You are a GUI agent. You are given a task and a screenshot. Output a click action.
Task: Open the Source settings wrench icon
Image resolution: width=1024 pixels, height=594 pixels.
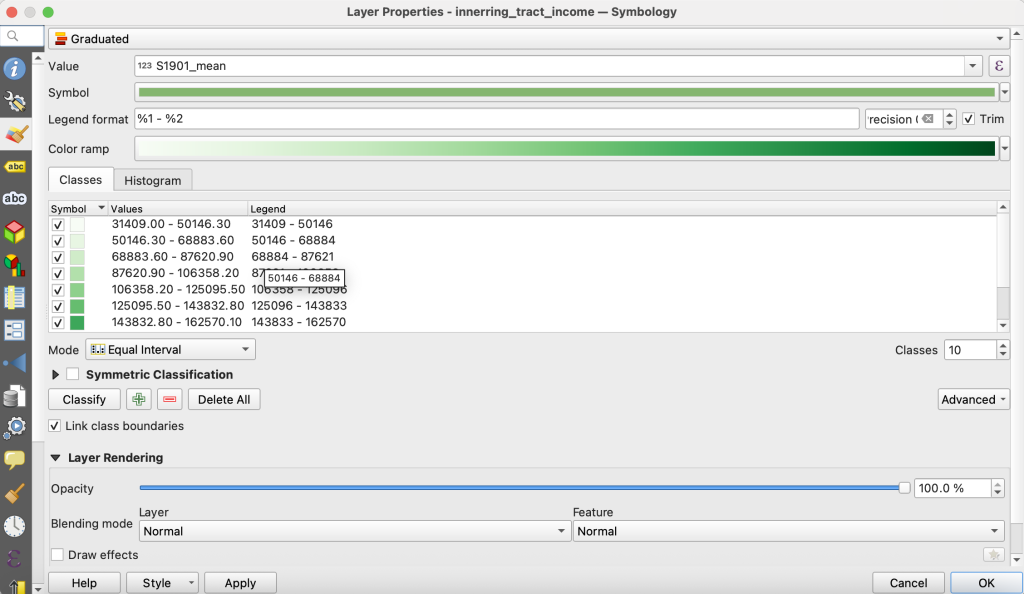pos(15,101)
